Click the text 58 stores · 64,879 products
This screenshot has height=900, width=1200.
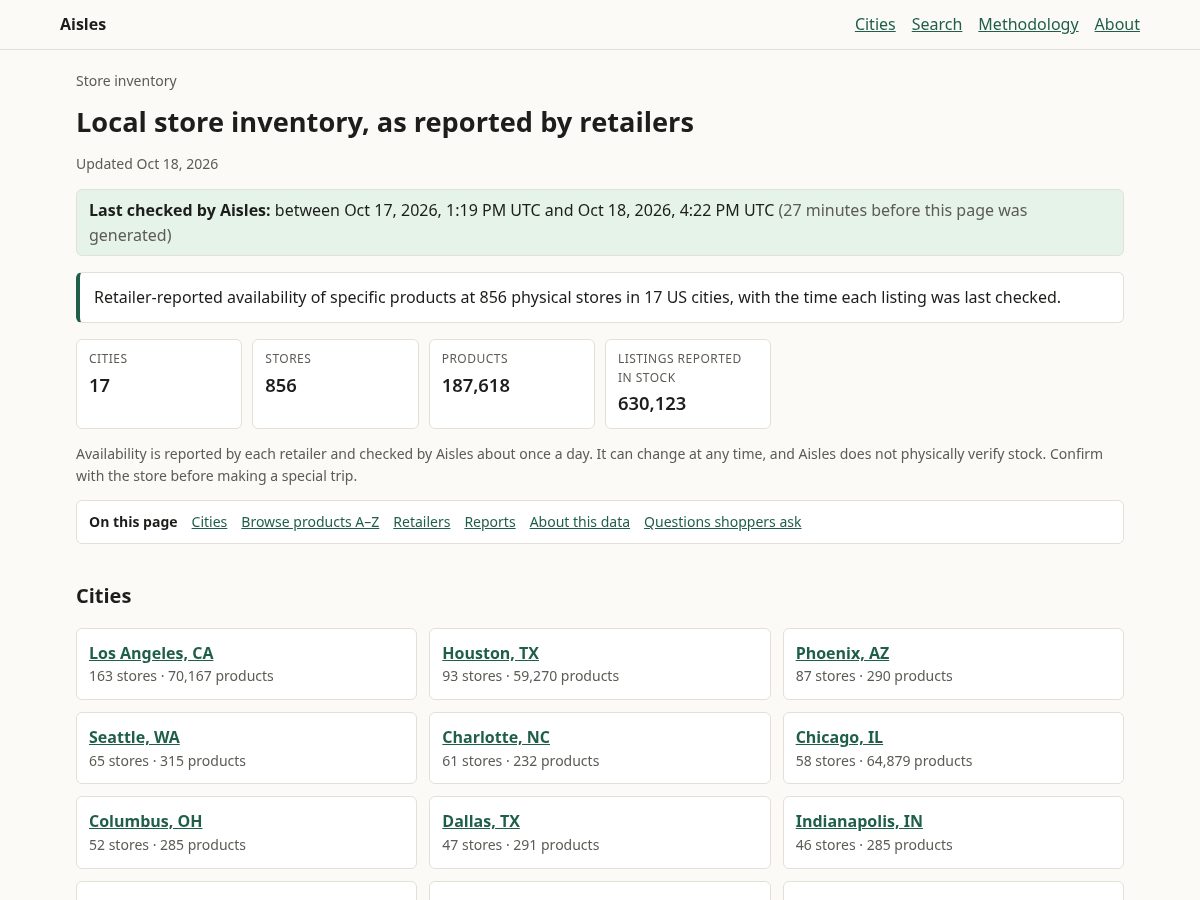884,761
